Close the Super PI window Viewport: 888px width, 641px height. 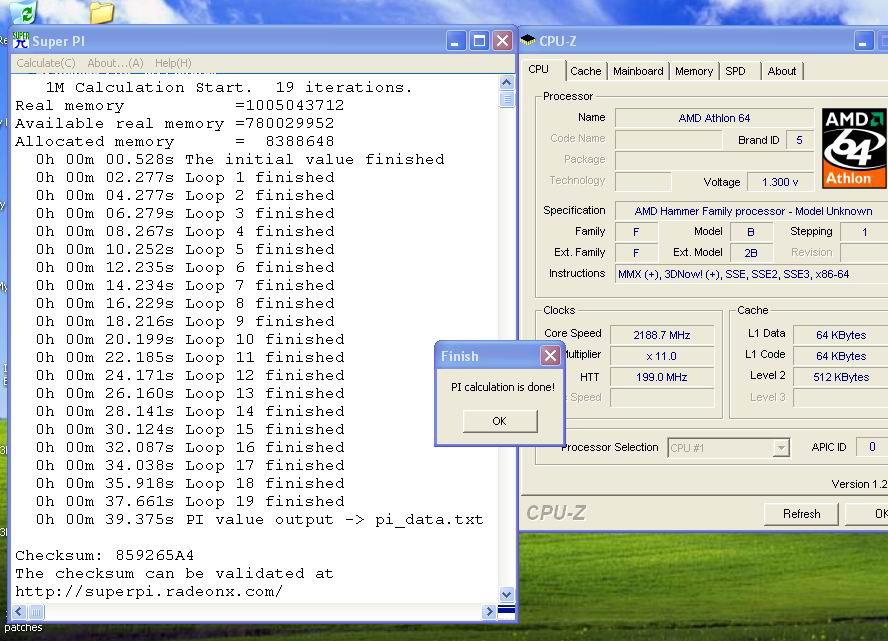pos(502,41)
